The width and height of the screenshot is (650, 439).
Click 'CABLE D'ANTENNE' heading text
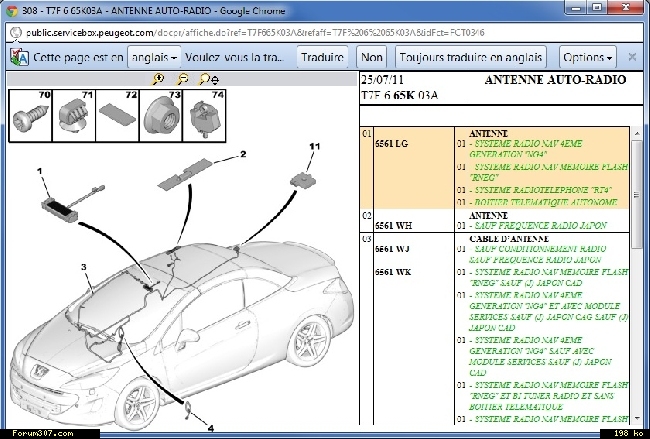coord(509,239)
